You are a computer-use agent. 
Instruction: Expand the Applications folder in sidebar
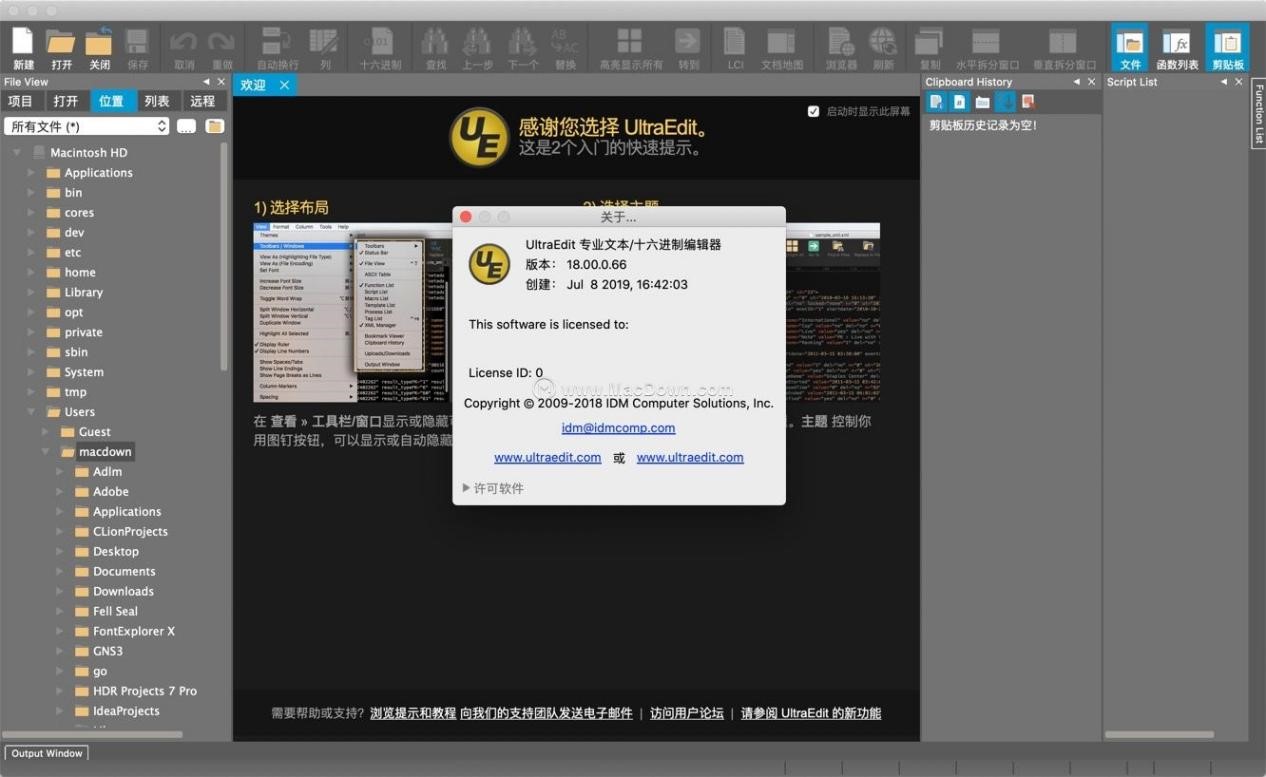click(x=31, y=172)
